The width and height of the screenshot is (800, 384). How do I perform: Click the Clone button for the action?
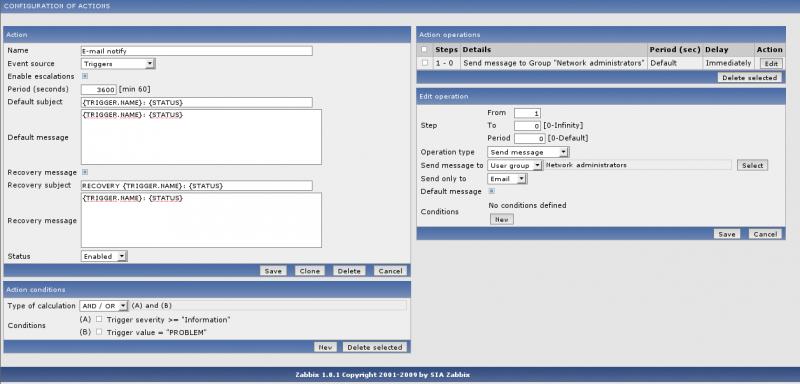point(309,271)
